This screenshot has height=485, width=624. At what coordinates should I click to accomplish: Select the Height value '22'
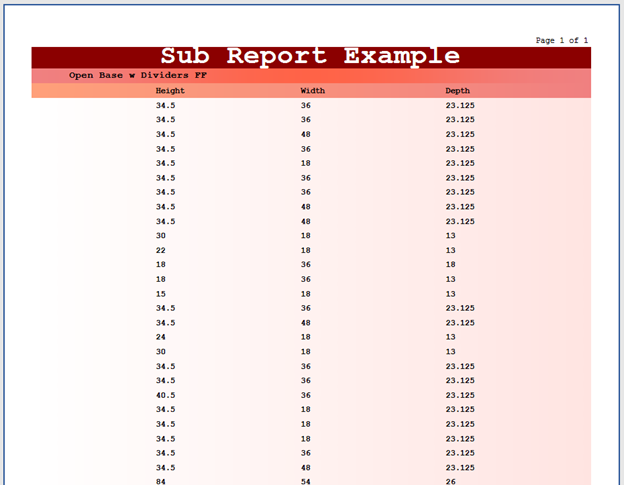pos(160,250)
